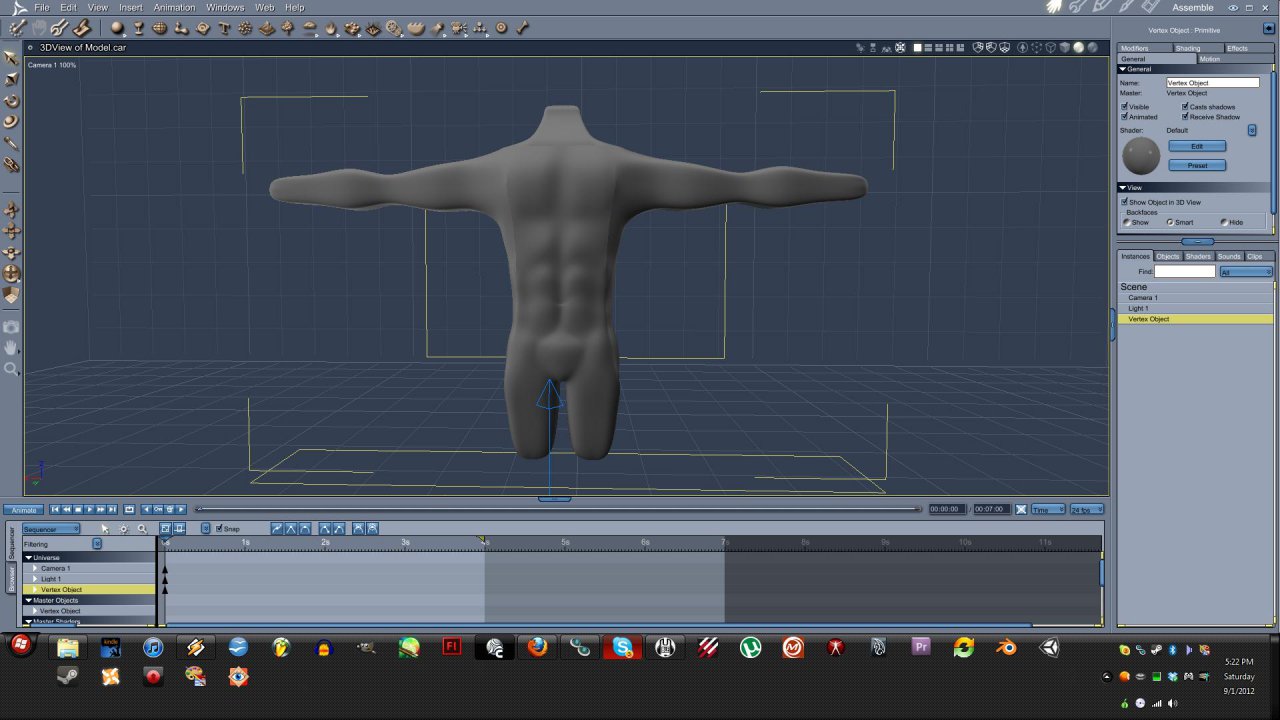Click the zoom magnifier in left toolbar
Screen dimensions: 1280x720
pyautogui.click(x=12, y=369)
